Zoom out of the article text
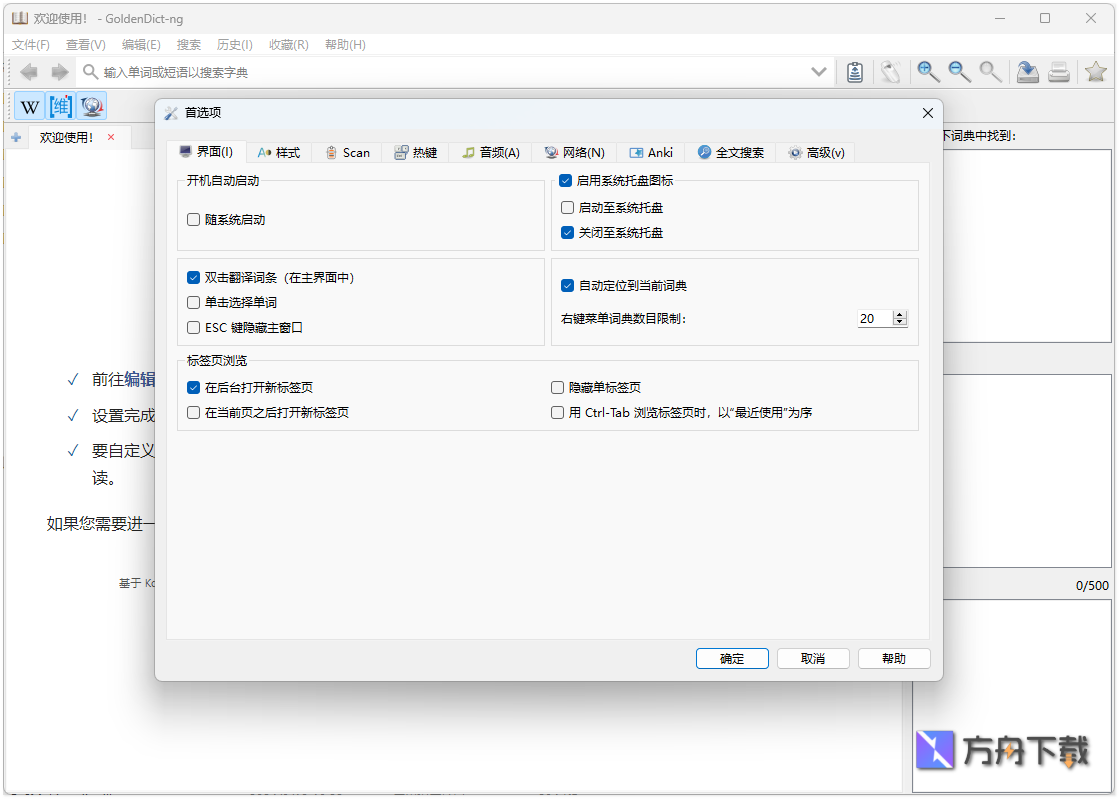The width and height of the screenshot is (1119, 799). tap(959, 71)
